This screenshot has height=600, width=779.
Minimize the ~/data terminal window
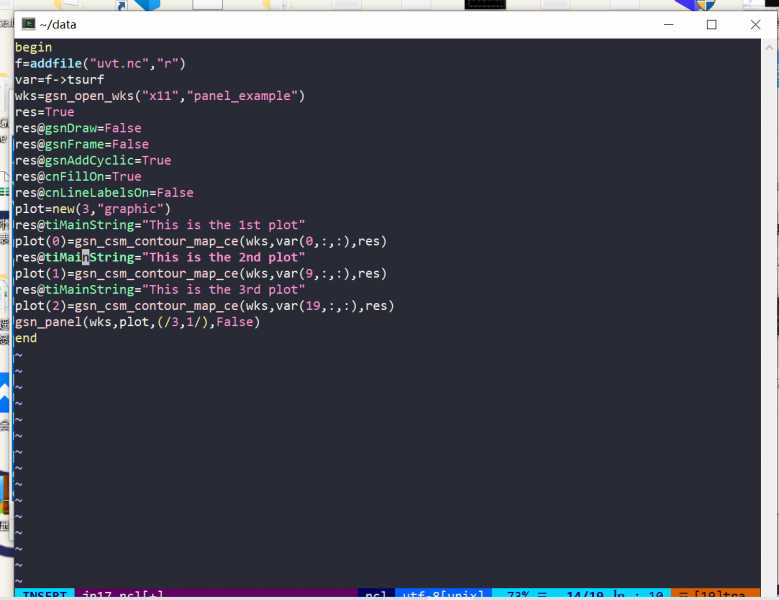click(666, 24)
